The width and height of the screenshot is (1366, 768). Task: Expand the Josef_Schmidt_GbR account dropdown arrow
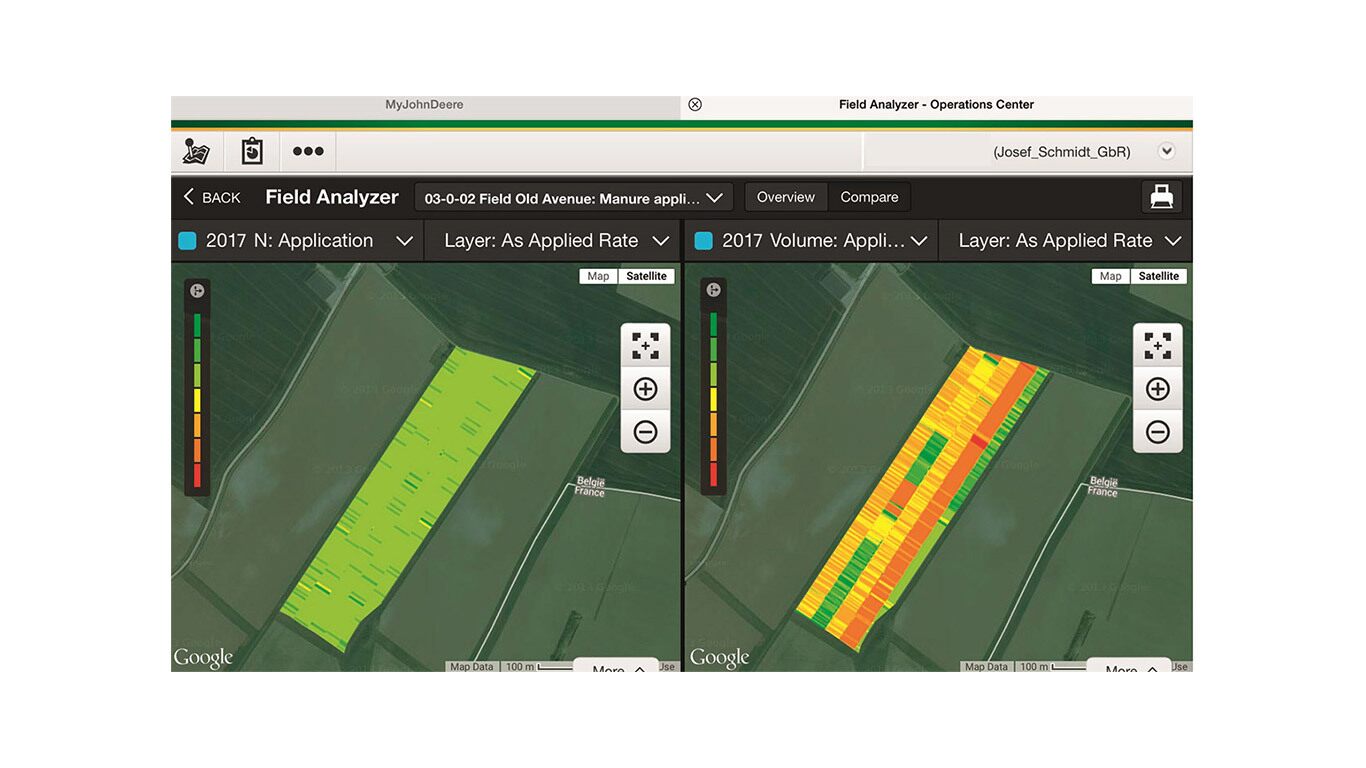click(1166, 151)
